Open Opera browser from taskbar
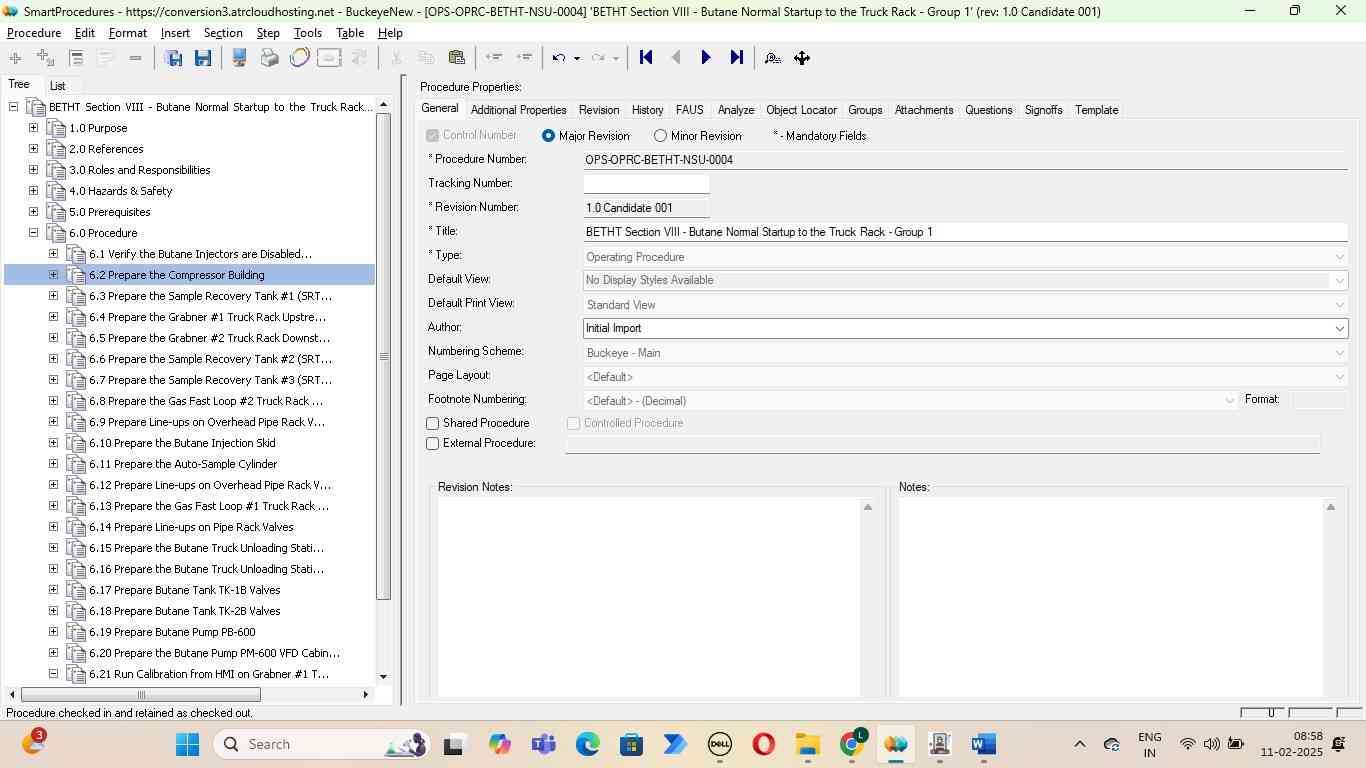The width and height of the screenshot is (1366, 768). coord(763,744)
